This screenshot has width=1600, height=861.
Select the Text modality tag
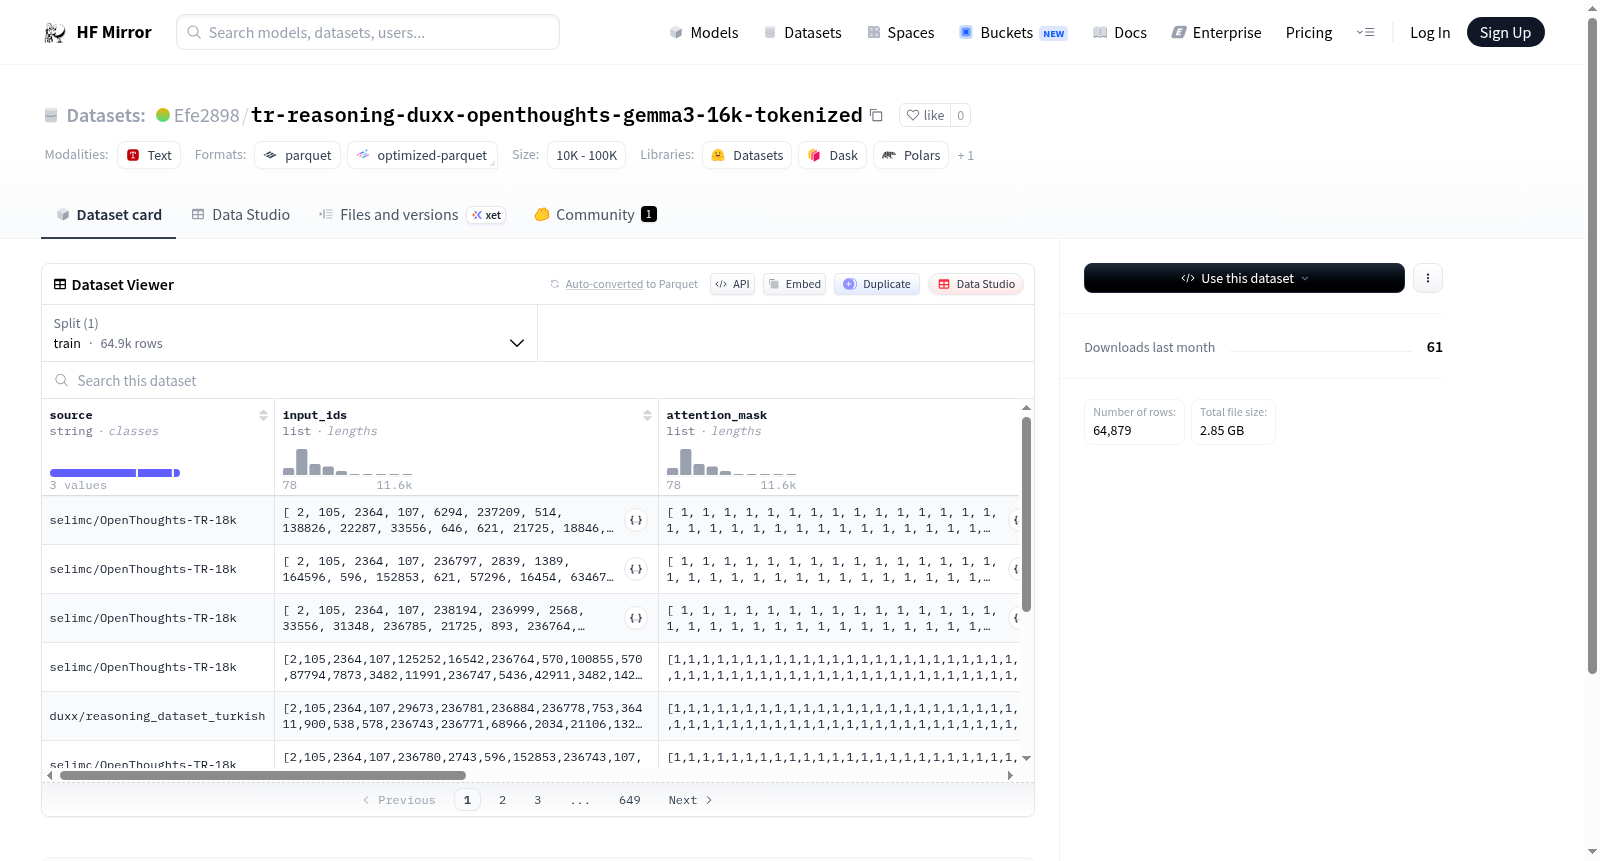pos(149,155)
